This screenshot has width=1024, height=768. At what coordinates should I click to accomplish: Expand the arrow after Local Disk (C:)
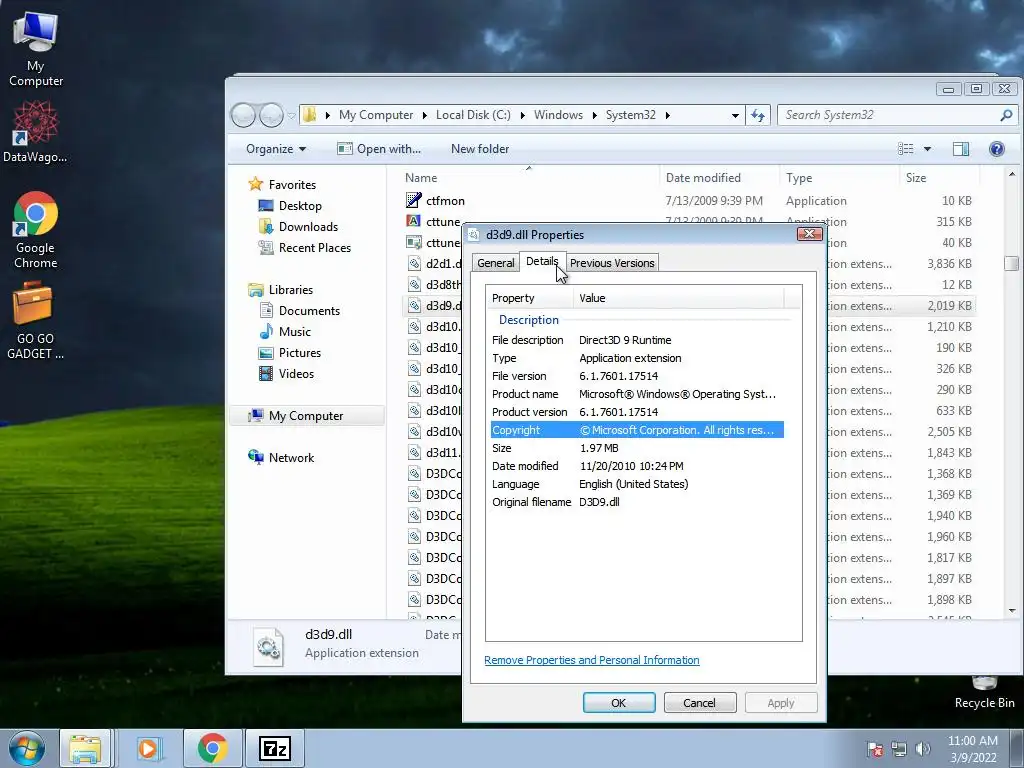(522, 115)
